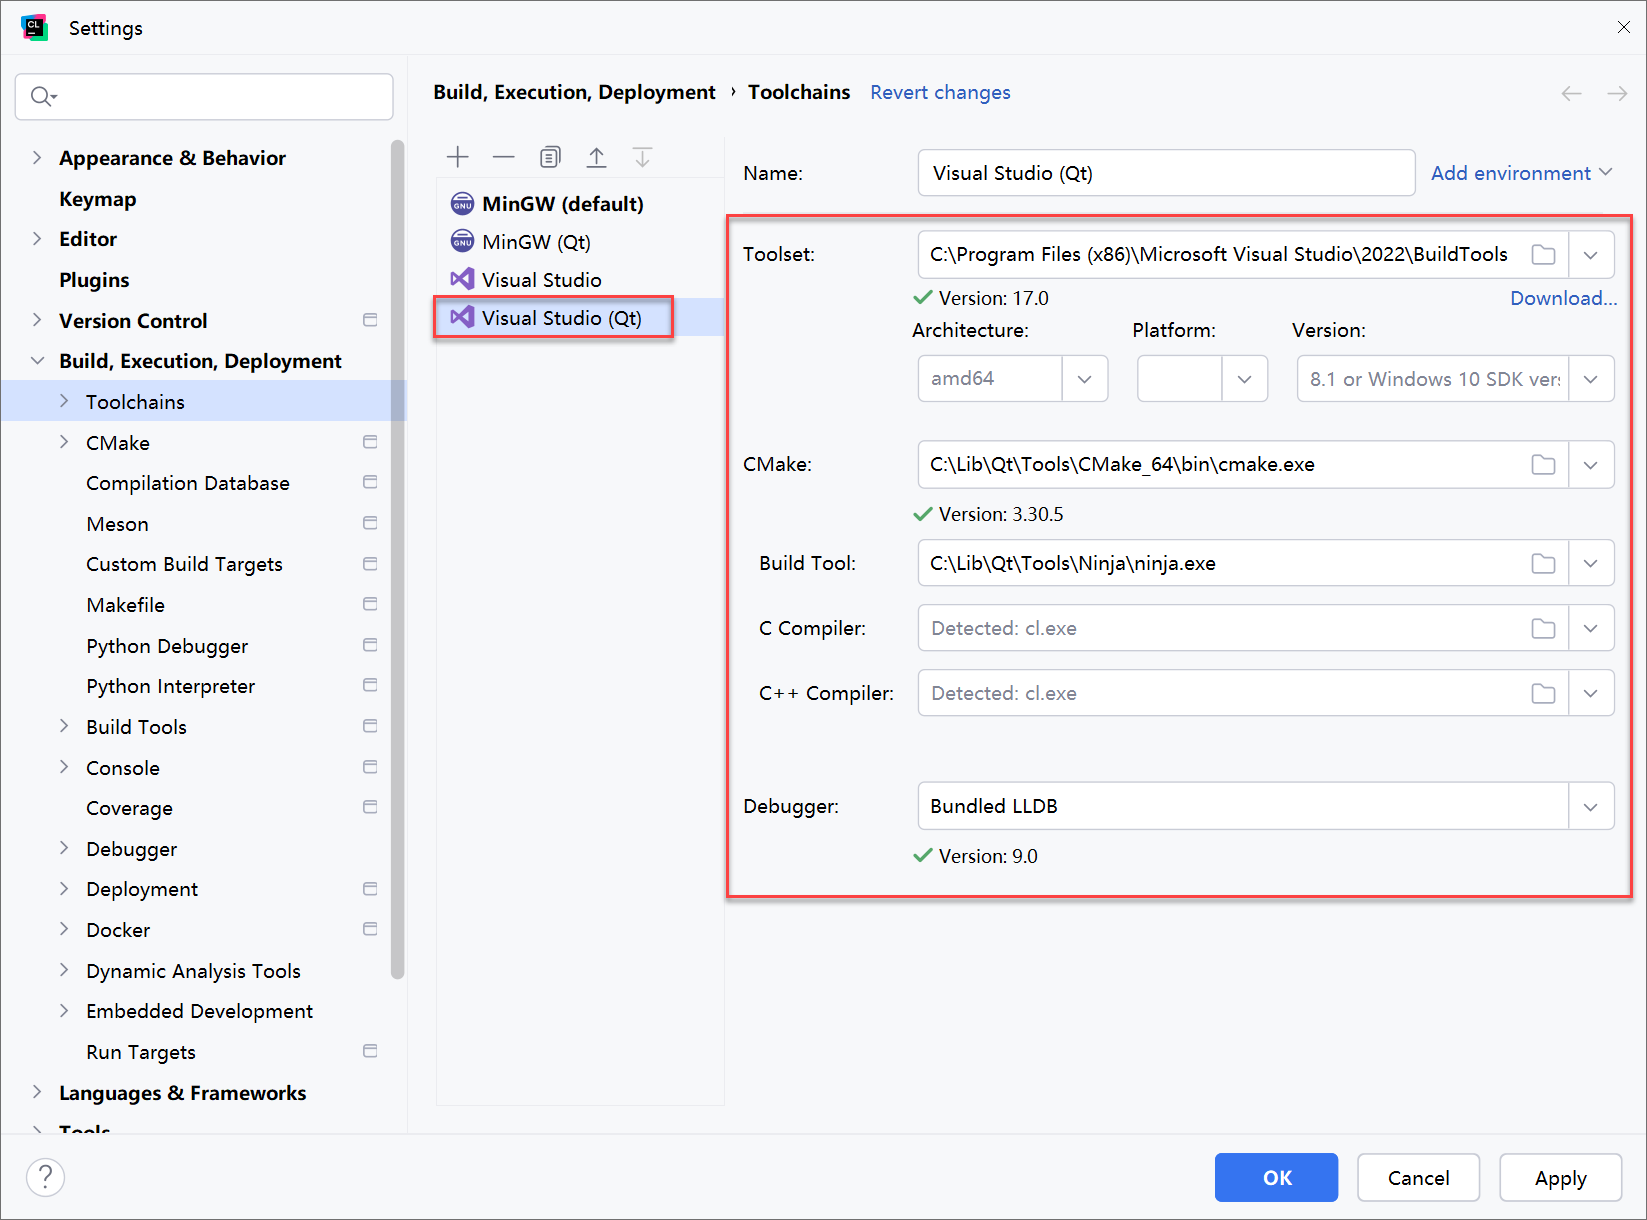Click project-level icon next to Makefile
Screen dimensions: 1647x1220
click(x=370, y=604)
